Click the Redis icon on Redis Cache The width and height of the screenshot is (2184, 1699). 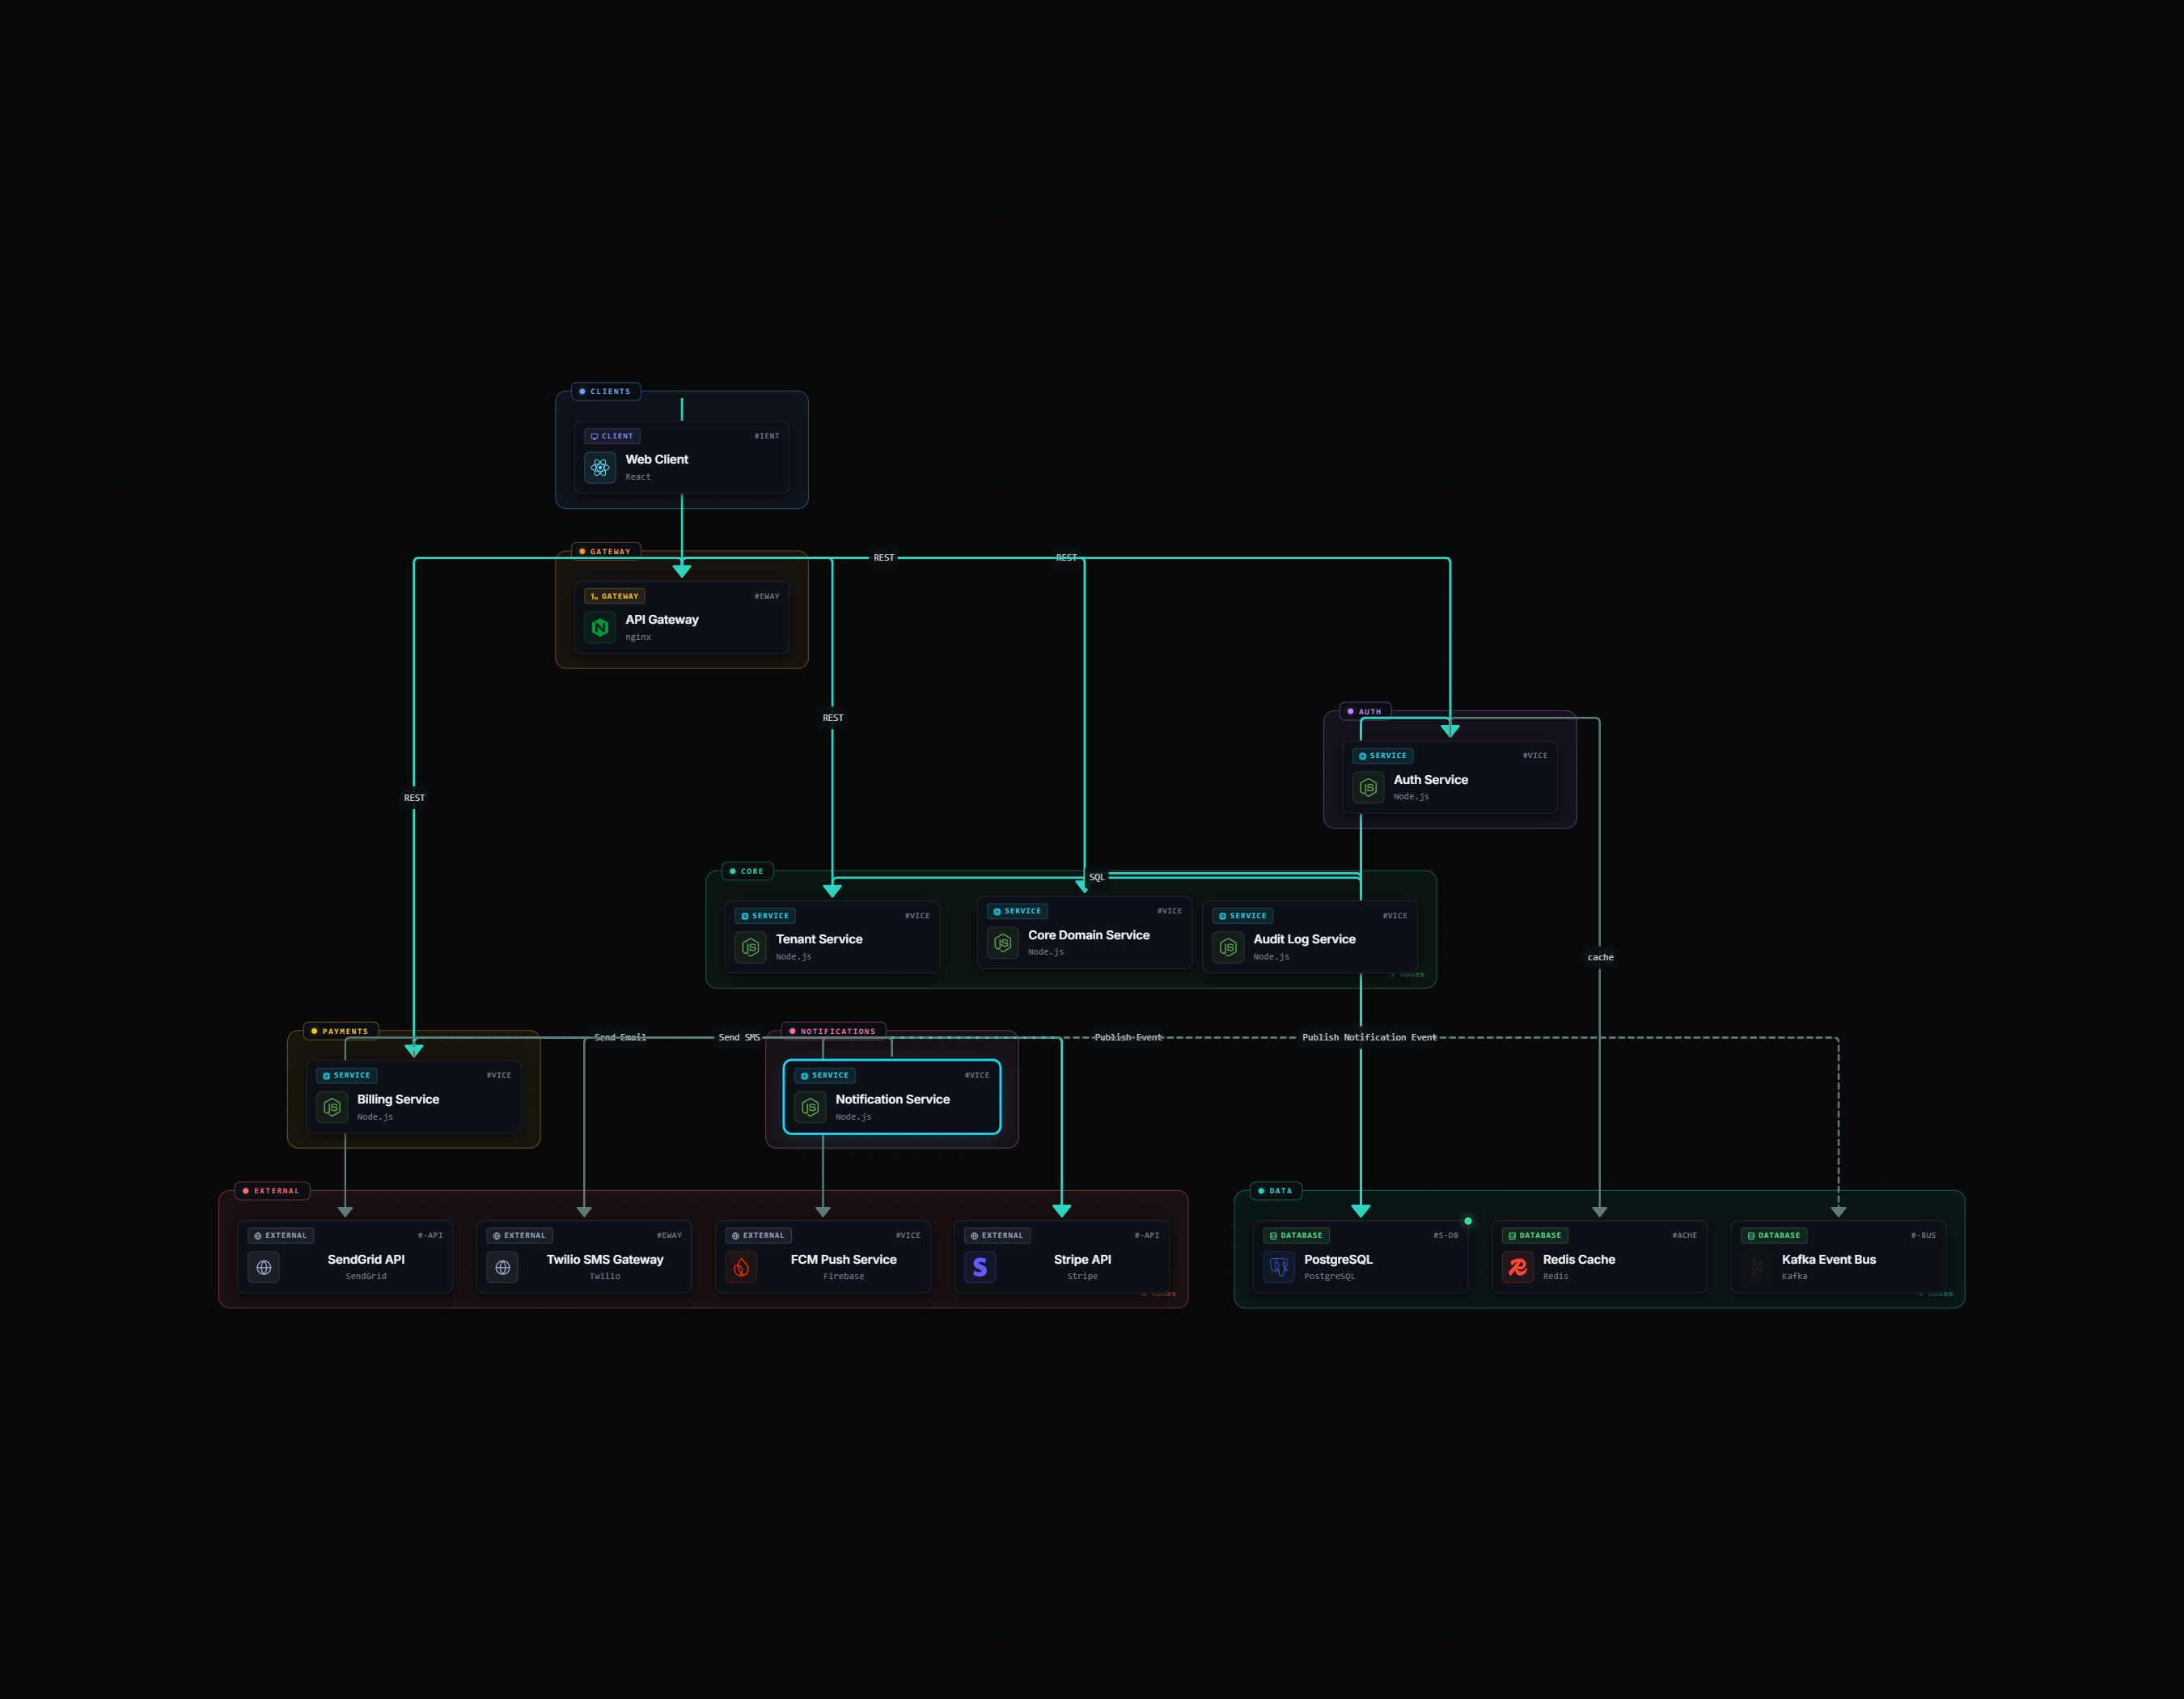tap(1517, 1267)
